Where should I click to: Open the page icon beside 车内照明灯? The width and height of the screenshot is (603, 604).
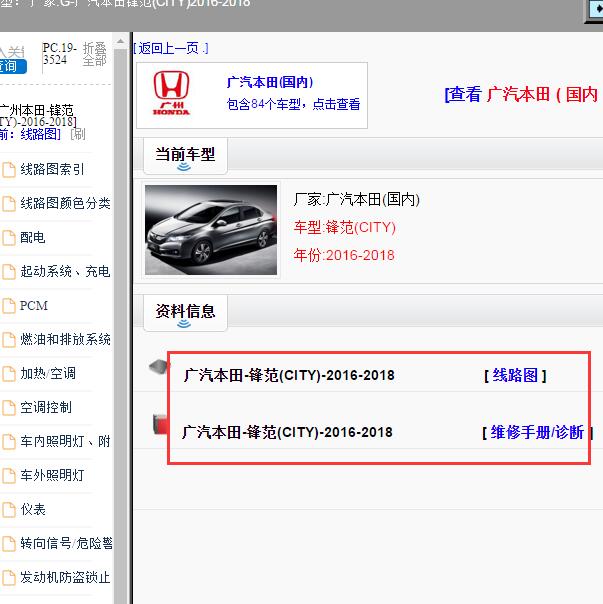point(8,441)
